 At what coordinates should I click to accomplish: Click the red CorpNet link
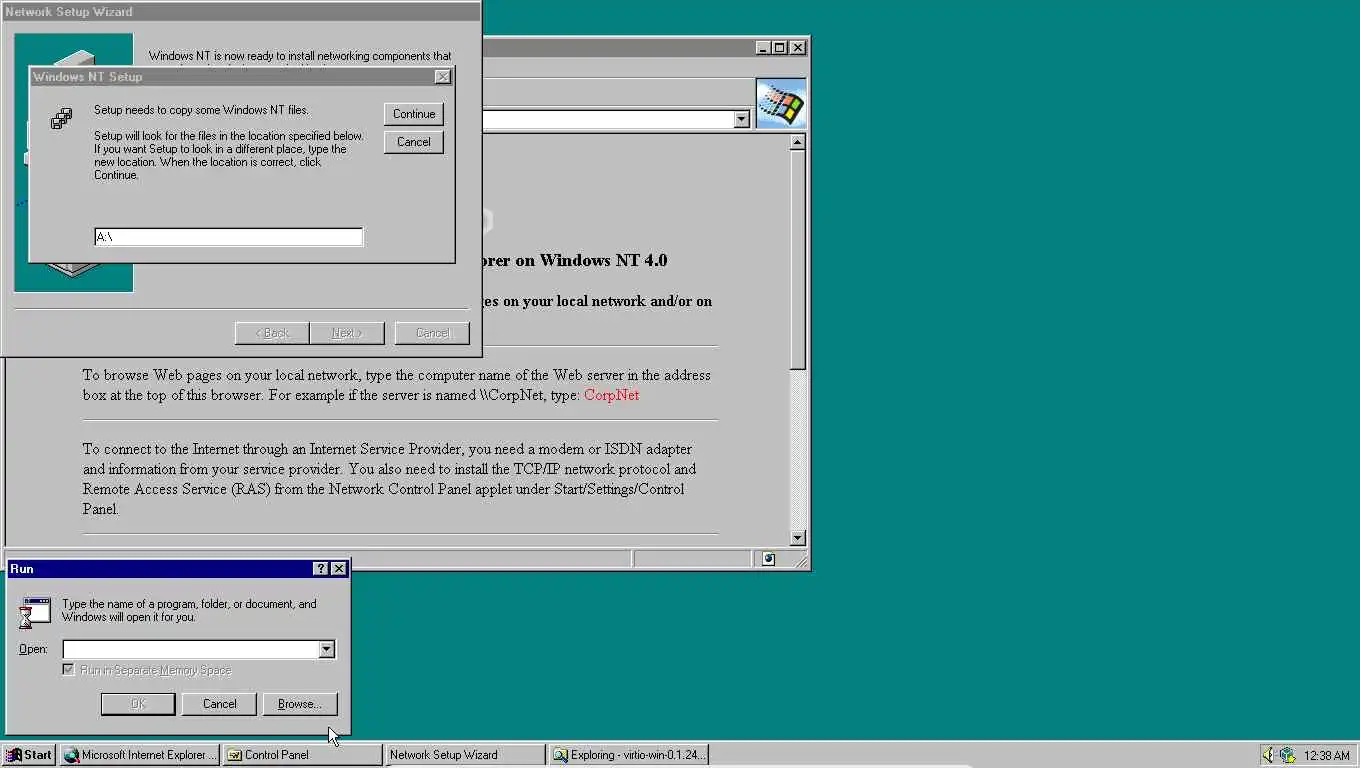611,395
